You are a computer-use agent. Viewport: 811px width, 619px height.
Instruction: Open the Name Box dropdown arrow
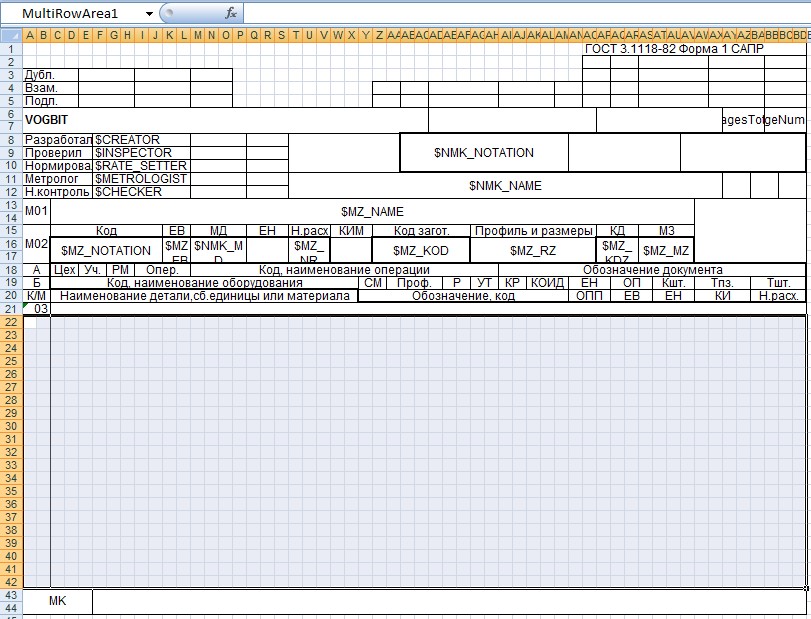(x=148, y=14)
